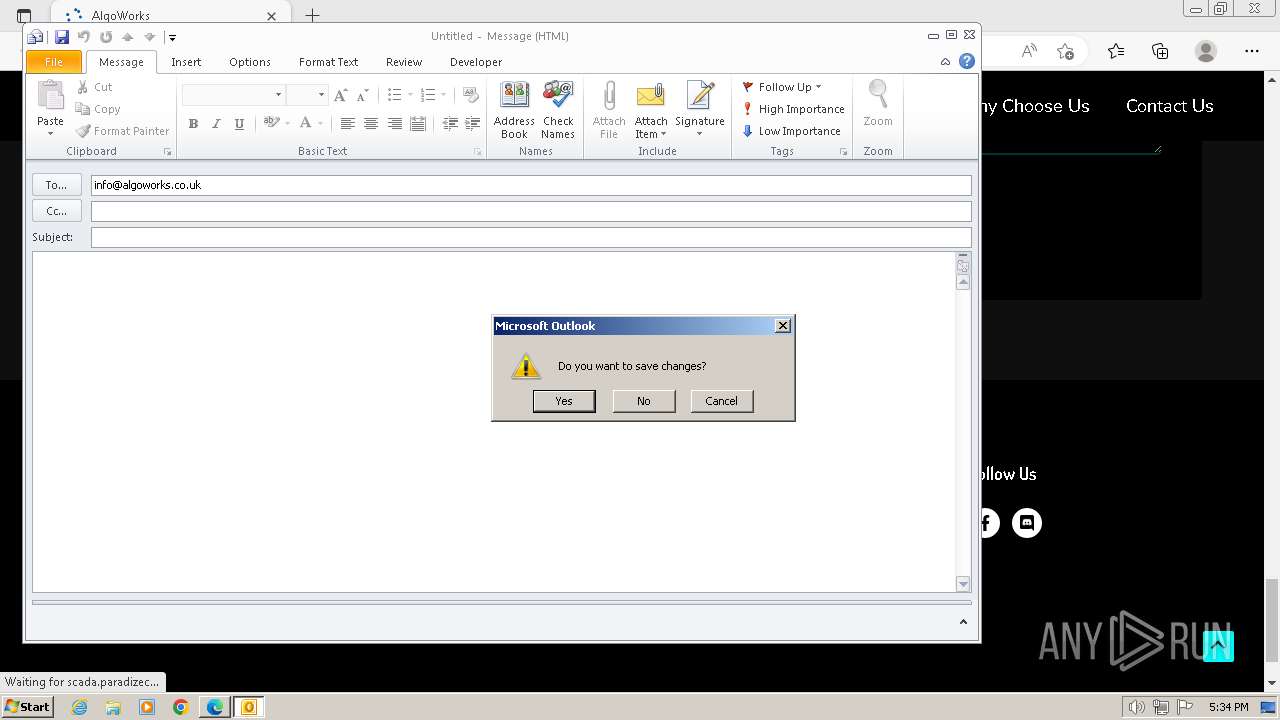Click the Undo icon in title bar

(x=84, y=37)
